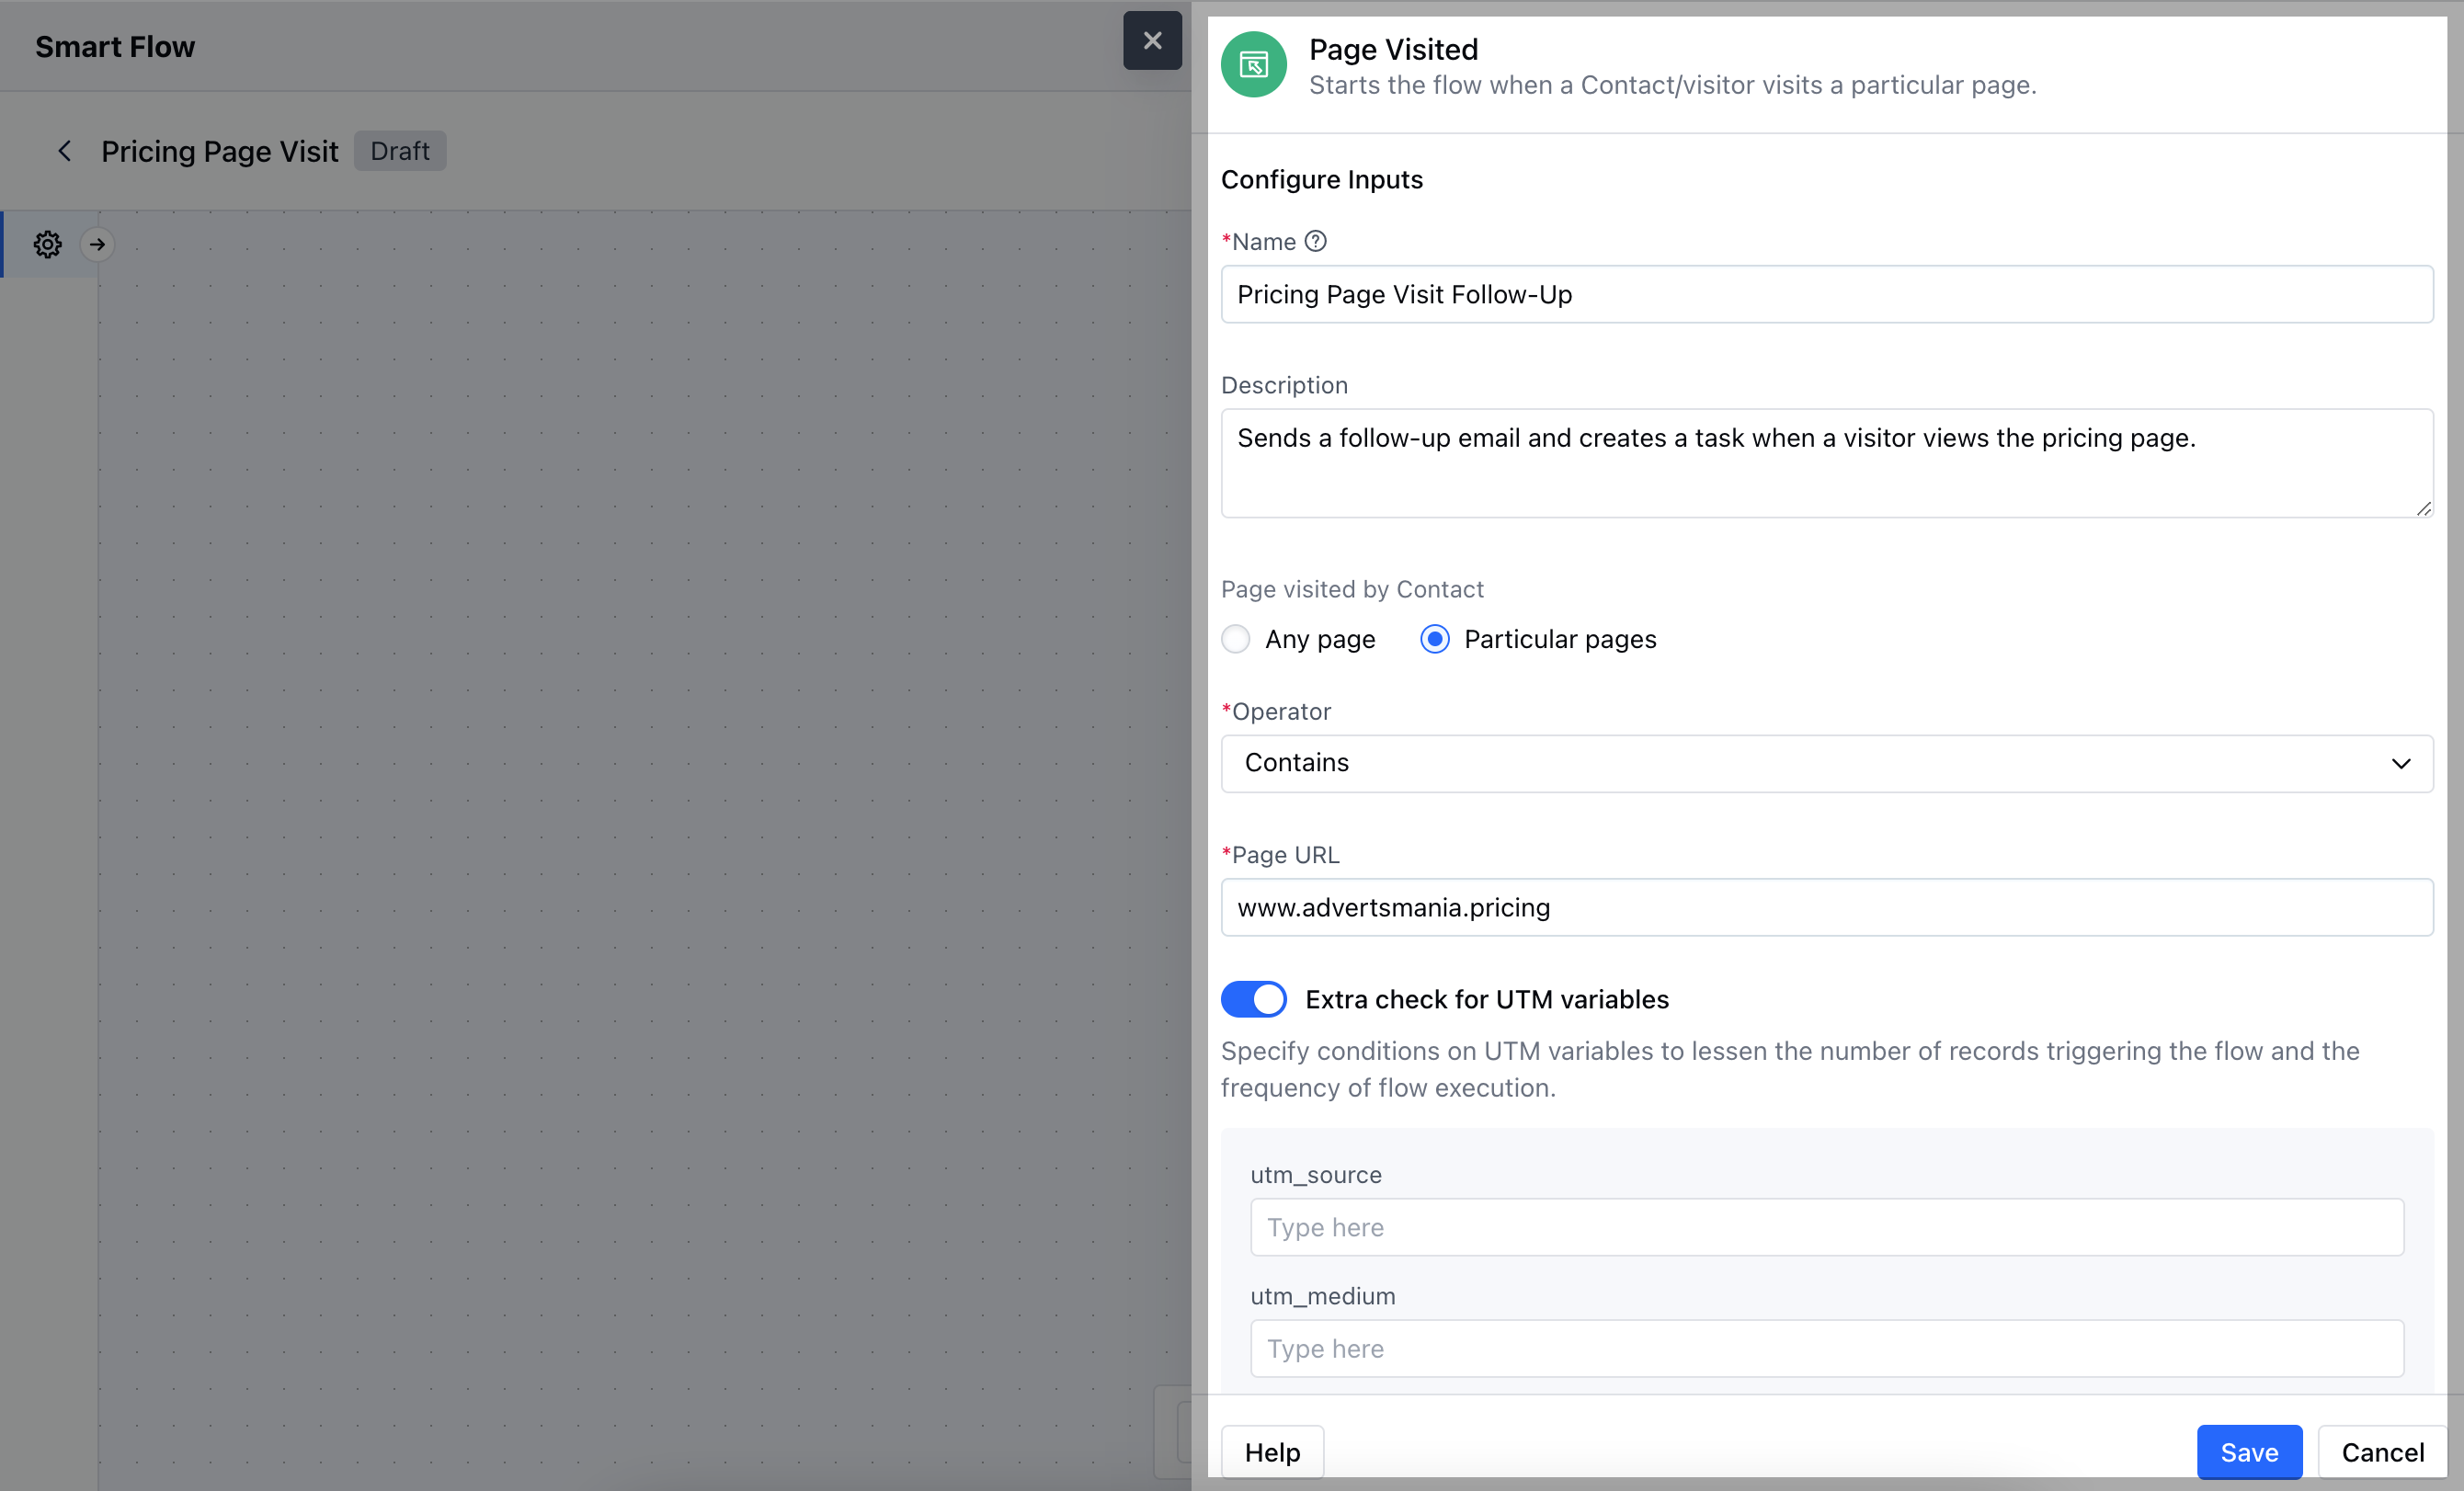The image size is (2464, 1491).
Task: Click the Save button
Action: pyautogui.click(x=2249, y=1452)
